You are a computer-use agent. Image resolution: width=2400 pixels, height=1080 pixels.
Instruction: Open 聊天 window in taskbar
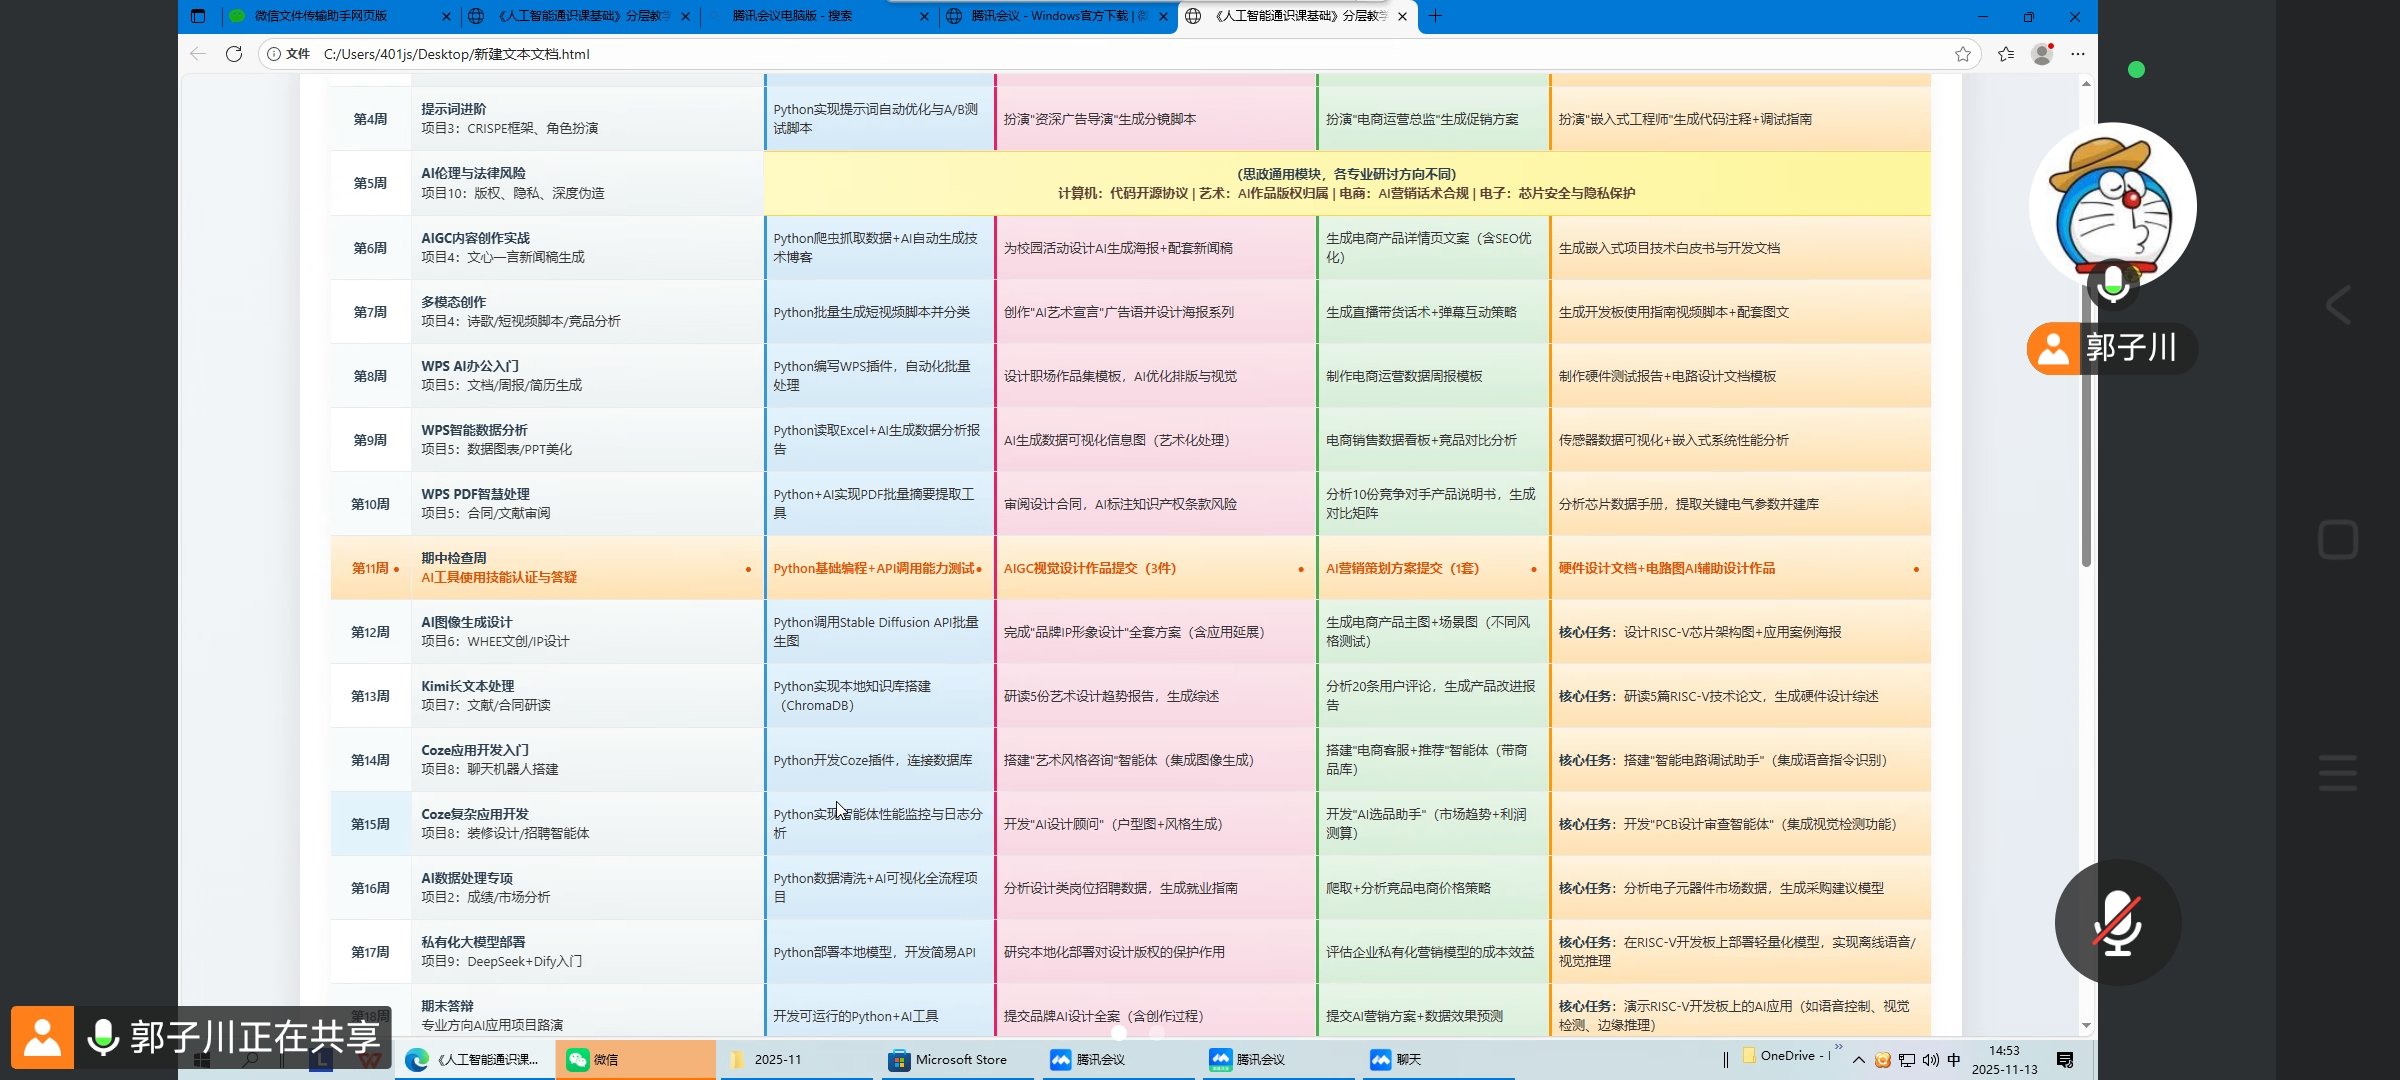[x=1397, y=1060]
